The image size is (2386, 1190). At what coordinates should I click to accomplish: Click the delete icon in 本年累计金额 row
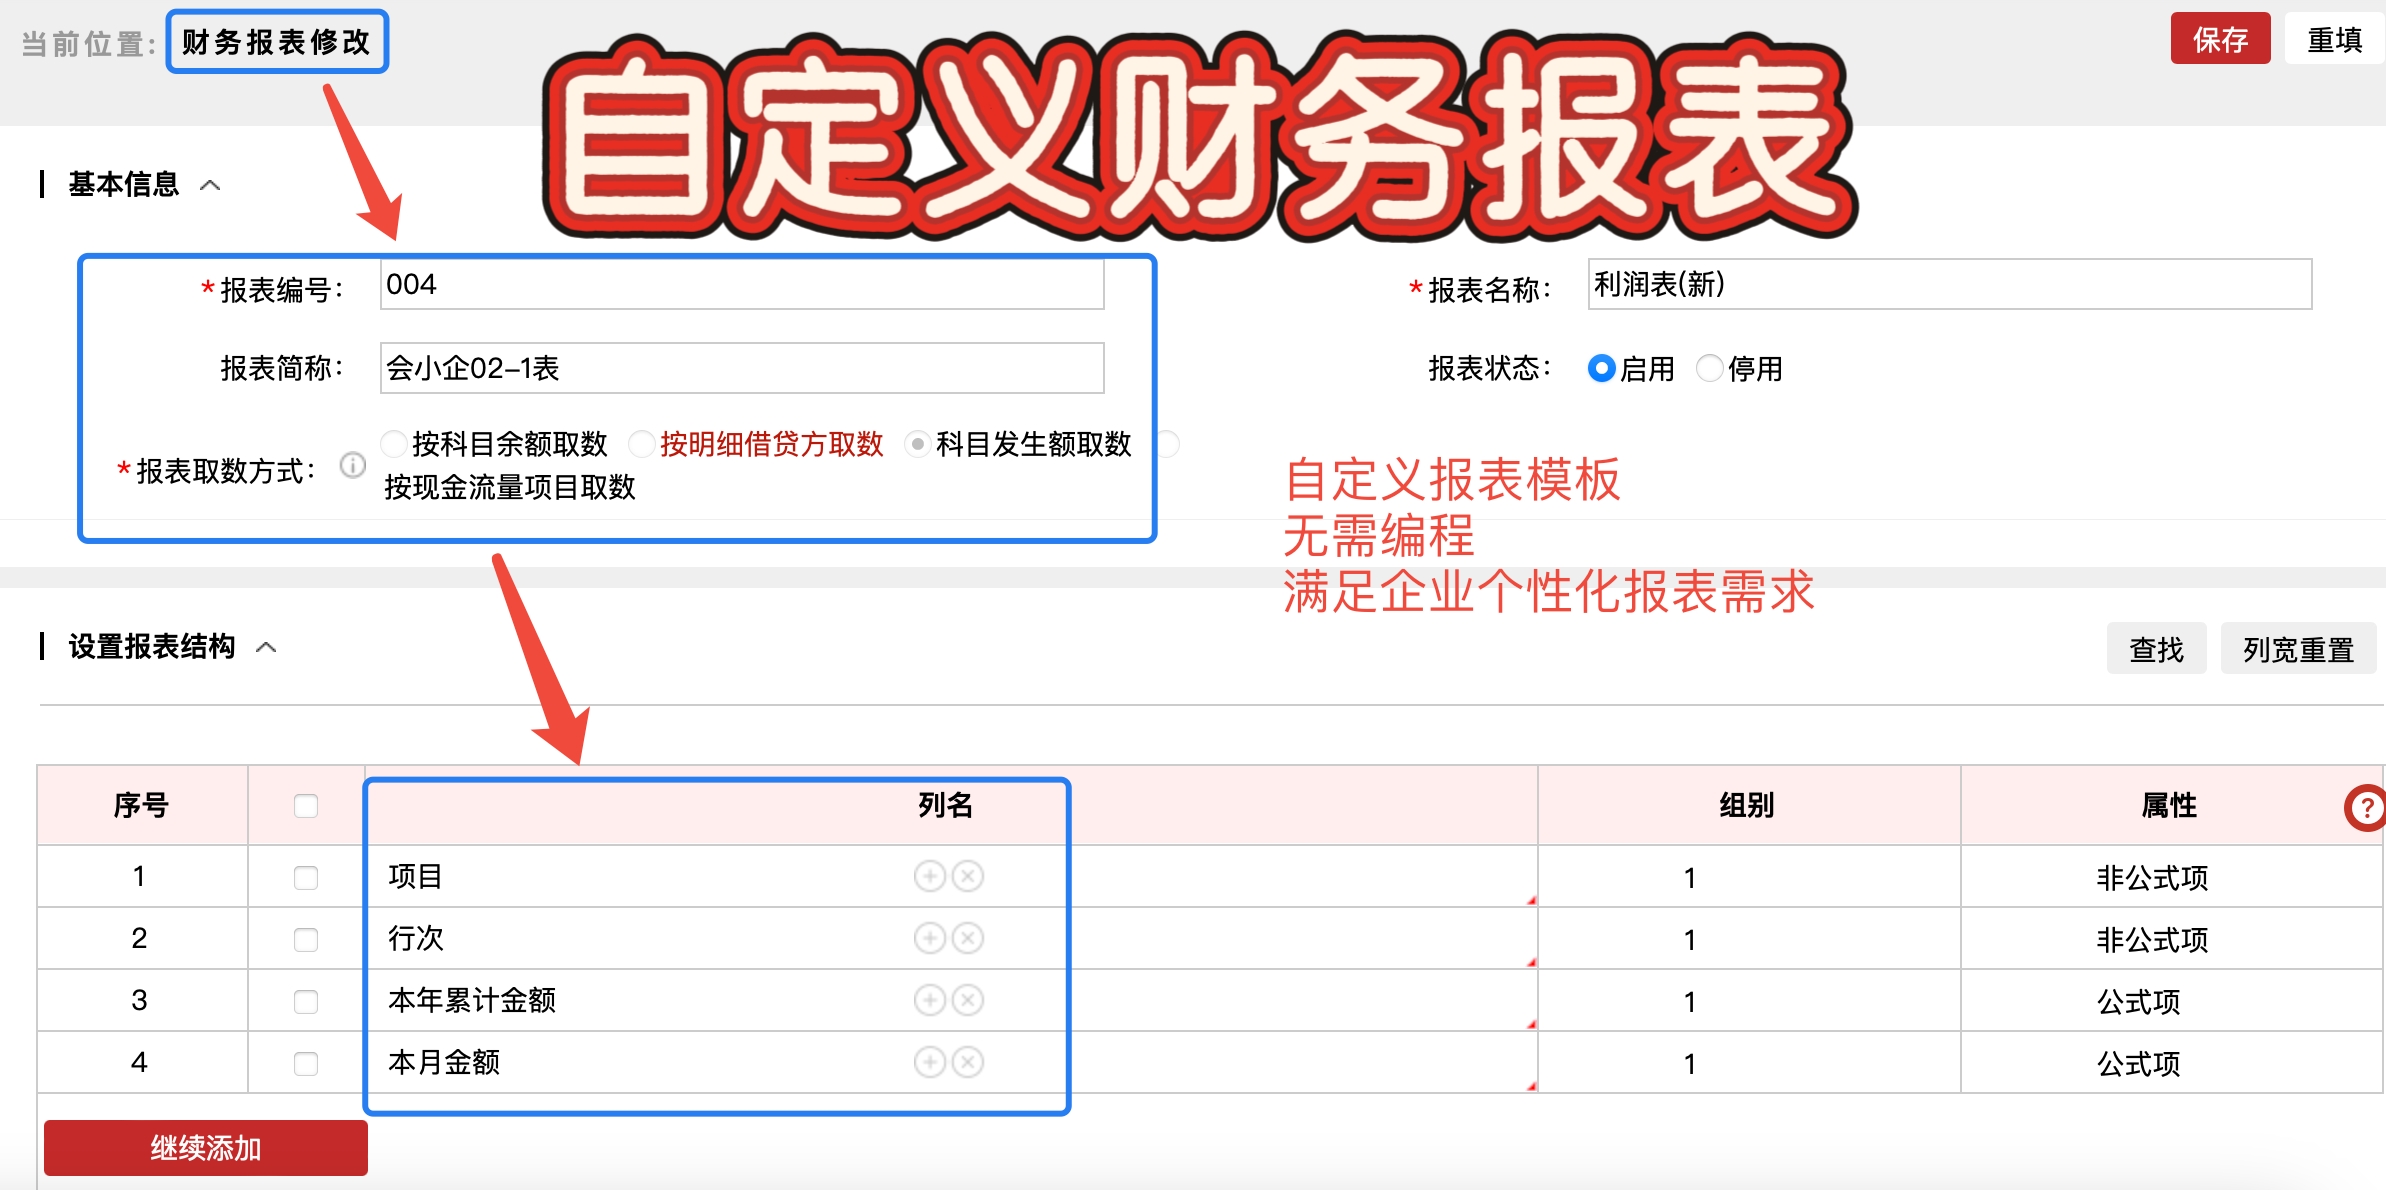pyautogui.click(x=968, y=1000)
